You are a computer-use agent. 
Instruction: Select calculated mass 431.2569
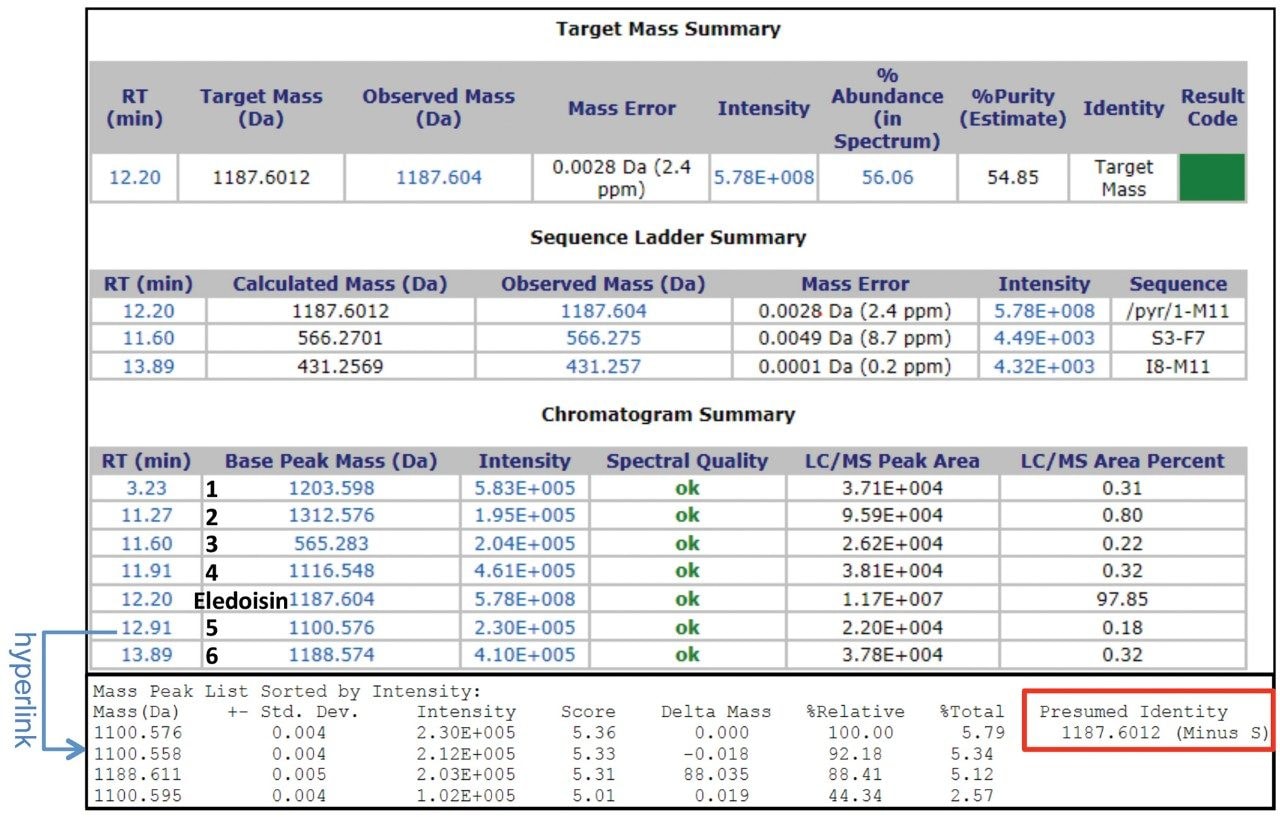339,366
